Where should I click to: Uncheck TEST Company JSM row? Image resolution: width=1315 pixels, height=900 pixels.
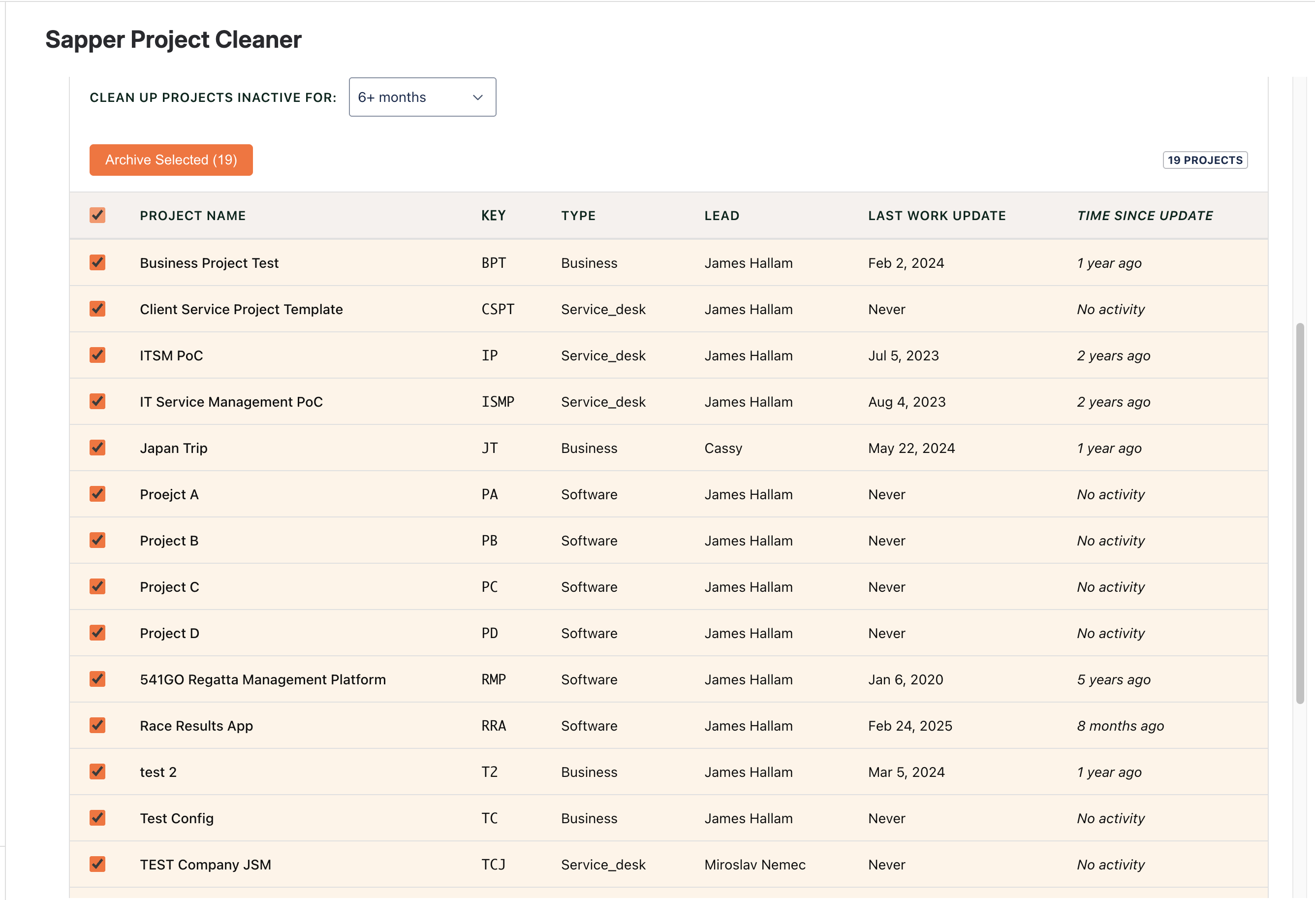pyautogui.click(x=97, y=864)
